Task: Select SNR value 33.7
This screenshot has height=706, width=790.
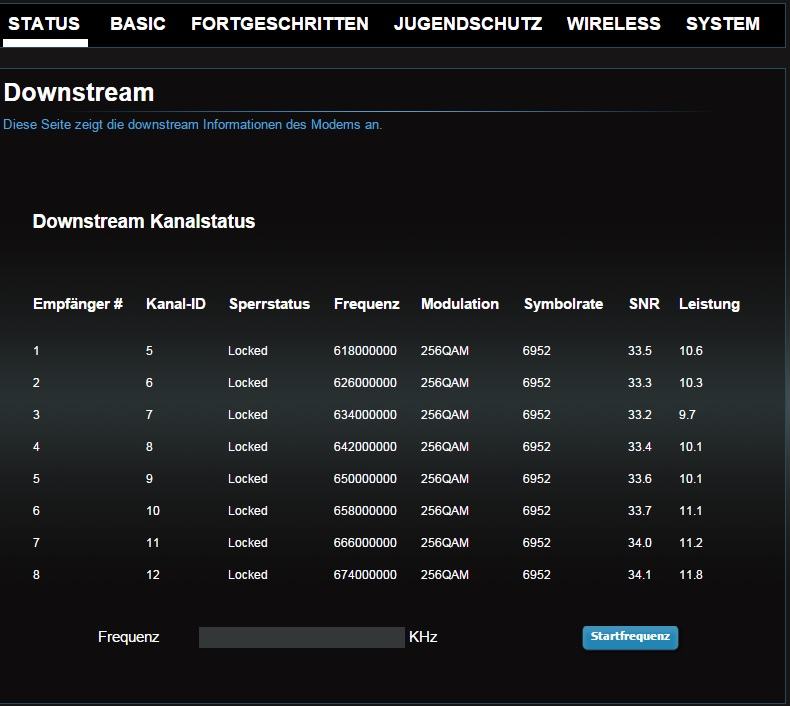Action: (x=639, y=510)
